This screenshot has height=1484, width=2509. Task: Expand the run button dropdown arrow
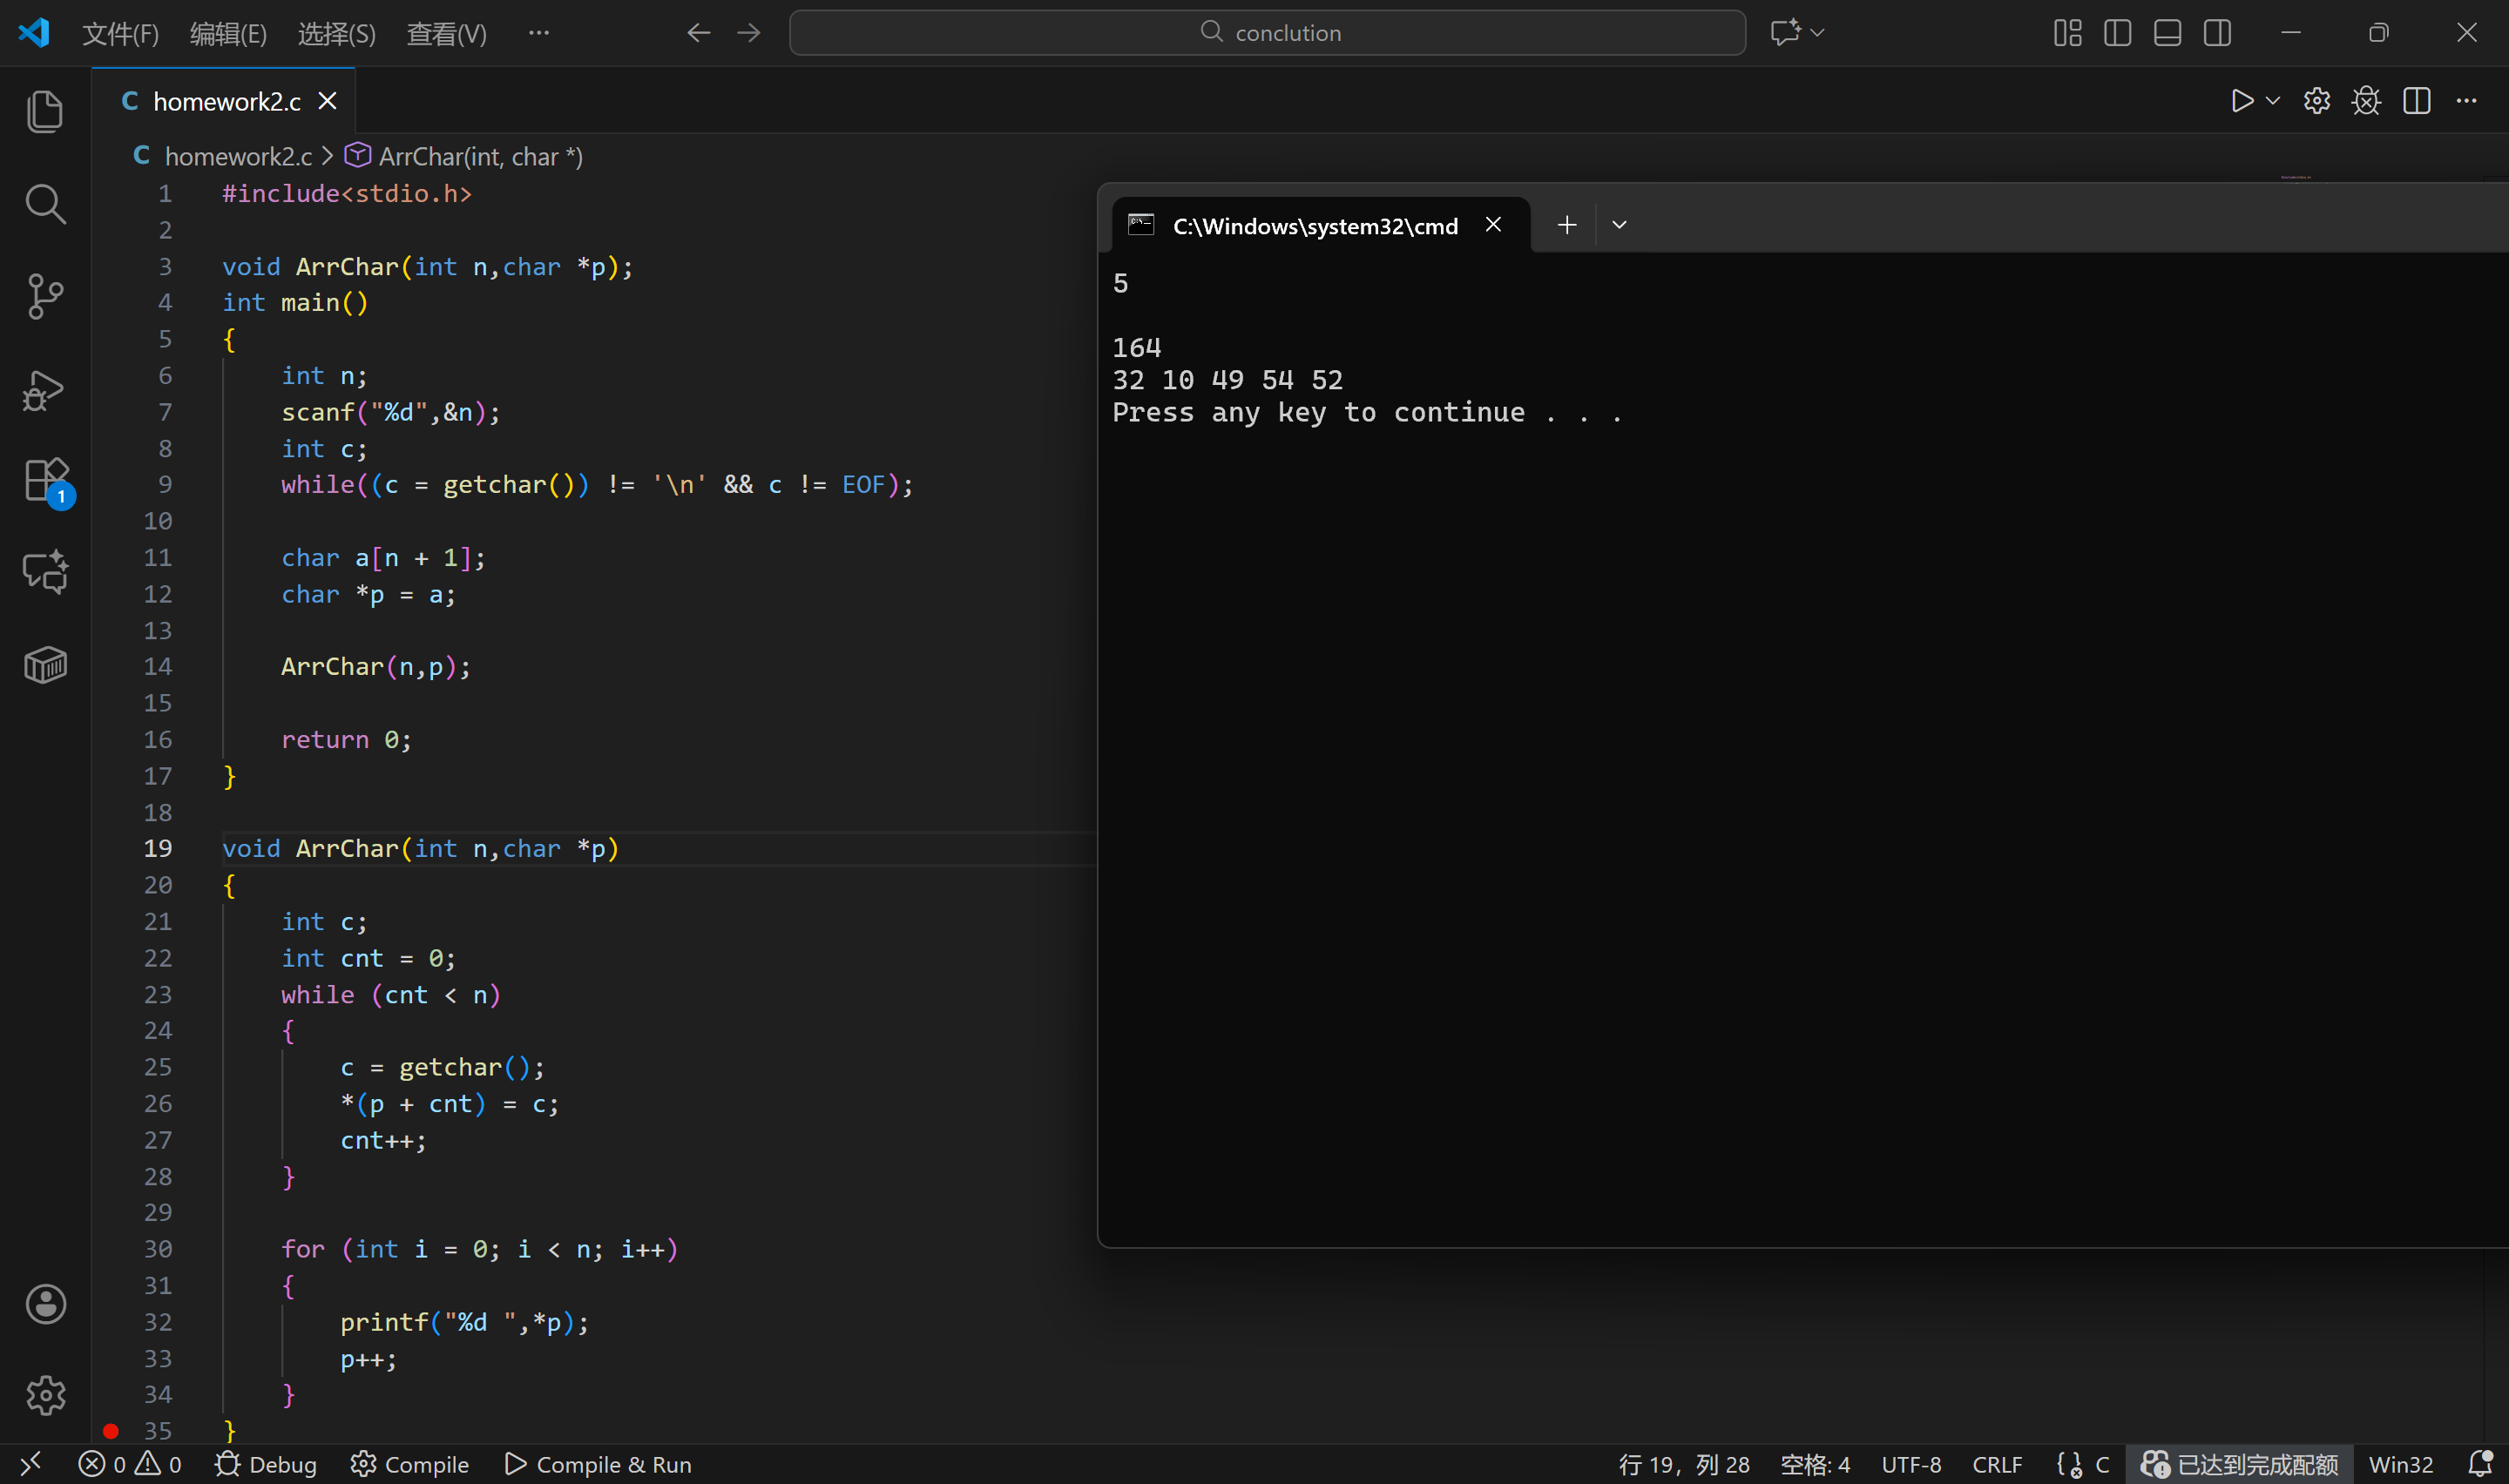[2273, 101]
